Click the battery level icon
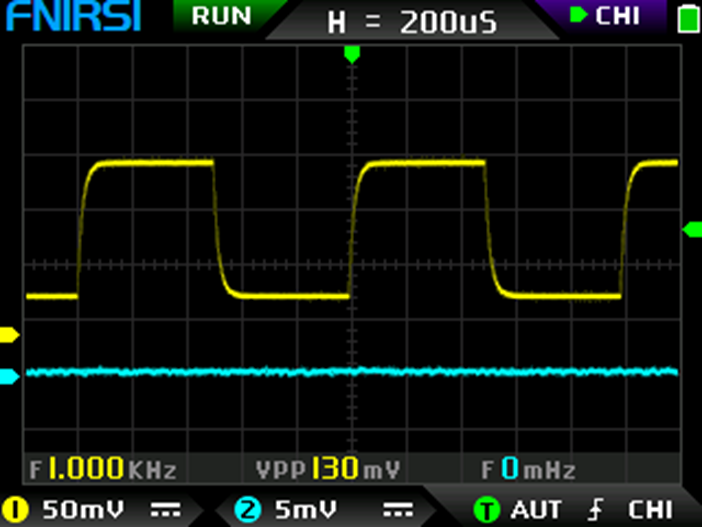Image resolution: width=702 pixels, height=527 pixels. coord(687,18)
